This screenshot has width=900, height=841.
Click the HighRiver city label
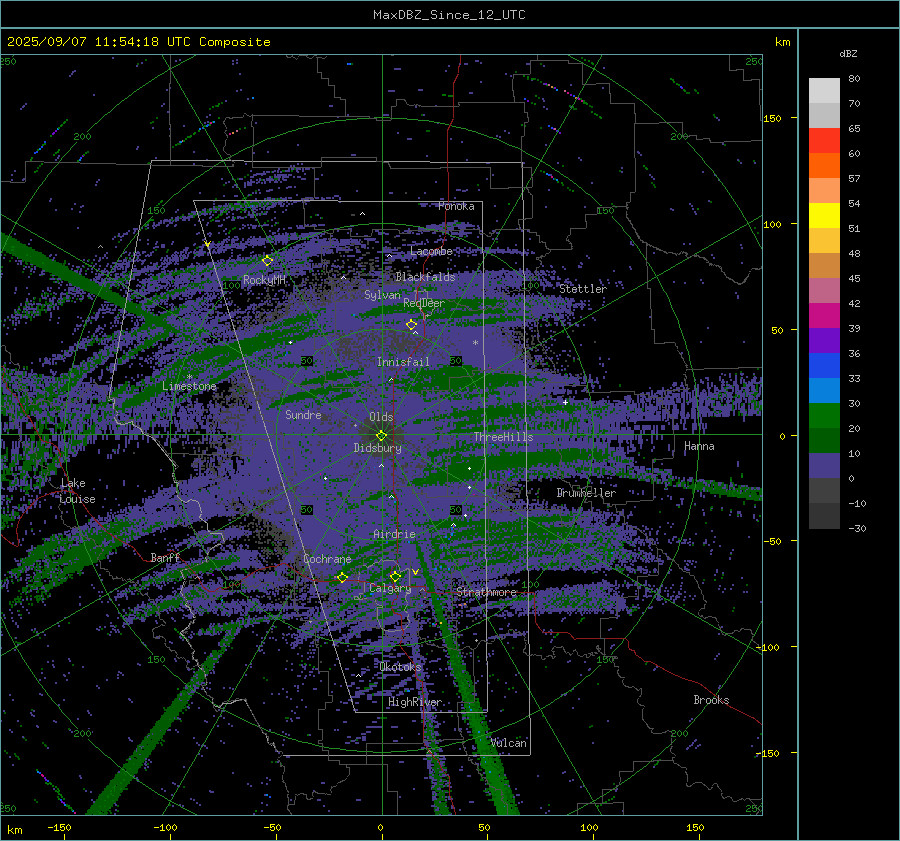tap(415, 702)
